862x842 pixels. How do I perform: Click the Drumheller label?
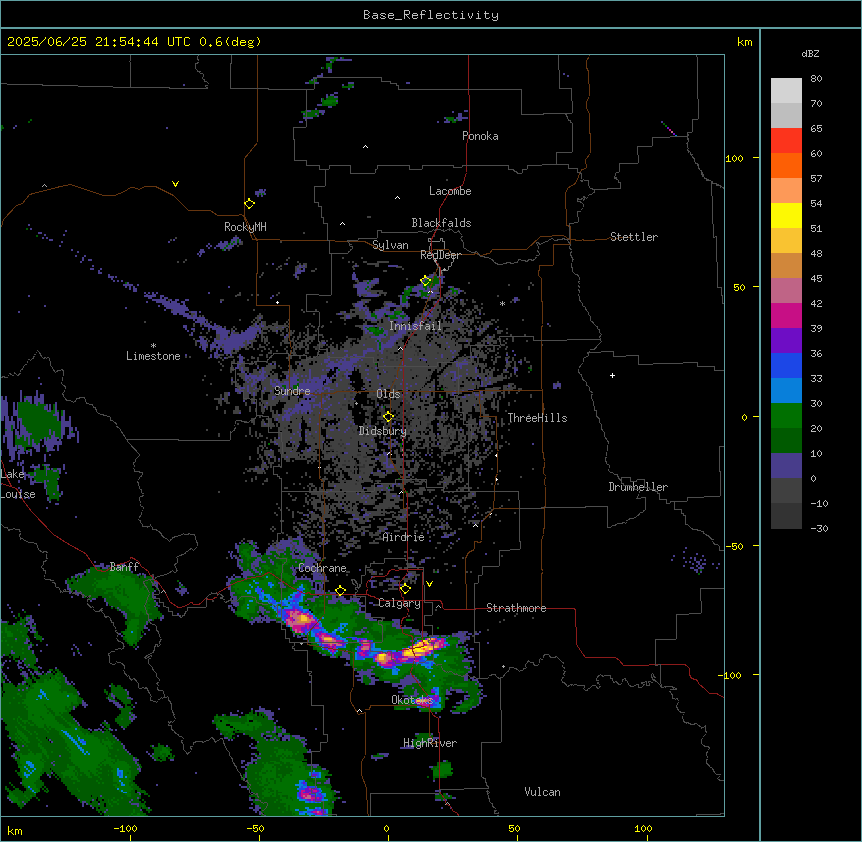(x=638, y=487)
